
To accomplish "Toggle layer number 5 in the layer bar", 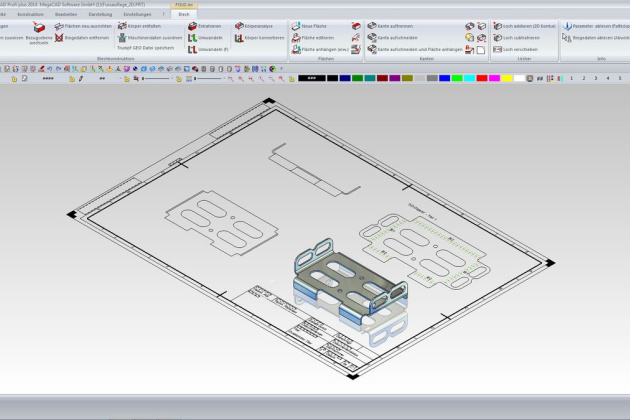I will (x=619, y=78).
